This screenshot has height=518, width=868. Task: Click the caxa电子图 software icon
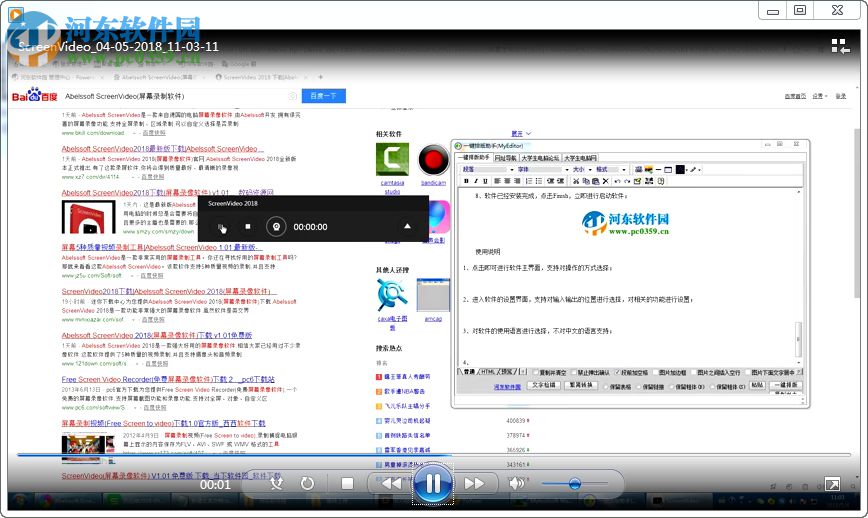click(x=392, y=294)
